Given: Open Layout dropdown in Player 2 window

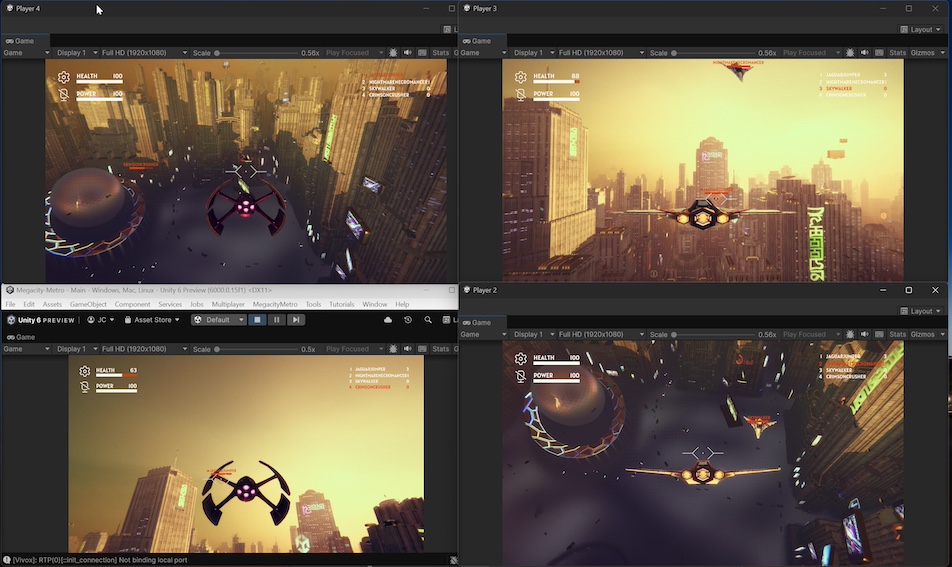Looking at the screenshot, I should click(x=923, y=311).
